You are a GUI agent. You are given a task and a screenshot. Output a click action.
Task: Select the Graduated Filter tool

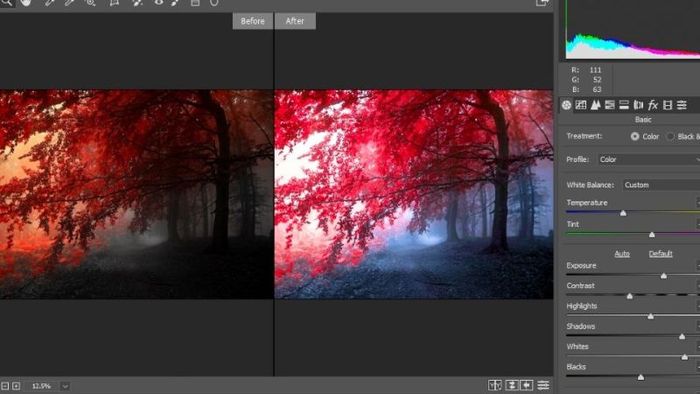(x=195, y=2)
